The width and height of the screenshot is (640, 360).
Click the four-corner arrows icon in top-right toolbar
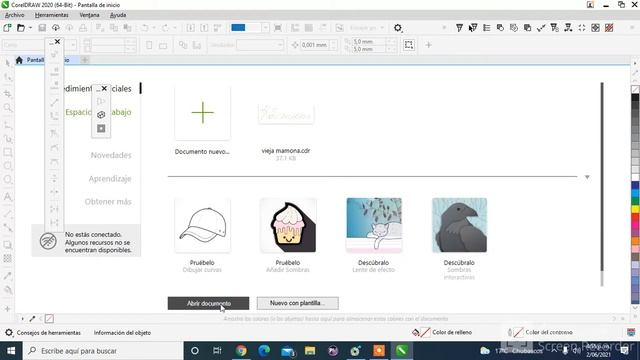click(x=582, y=28)
